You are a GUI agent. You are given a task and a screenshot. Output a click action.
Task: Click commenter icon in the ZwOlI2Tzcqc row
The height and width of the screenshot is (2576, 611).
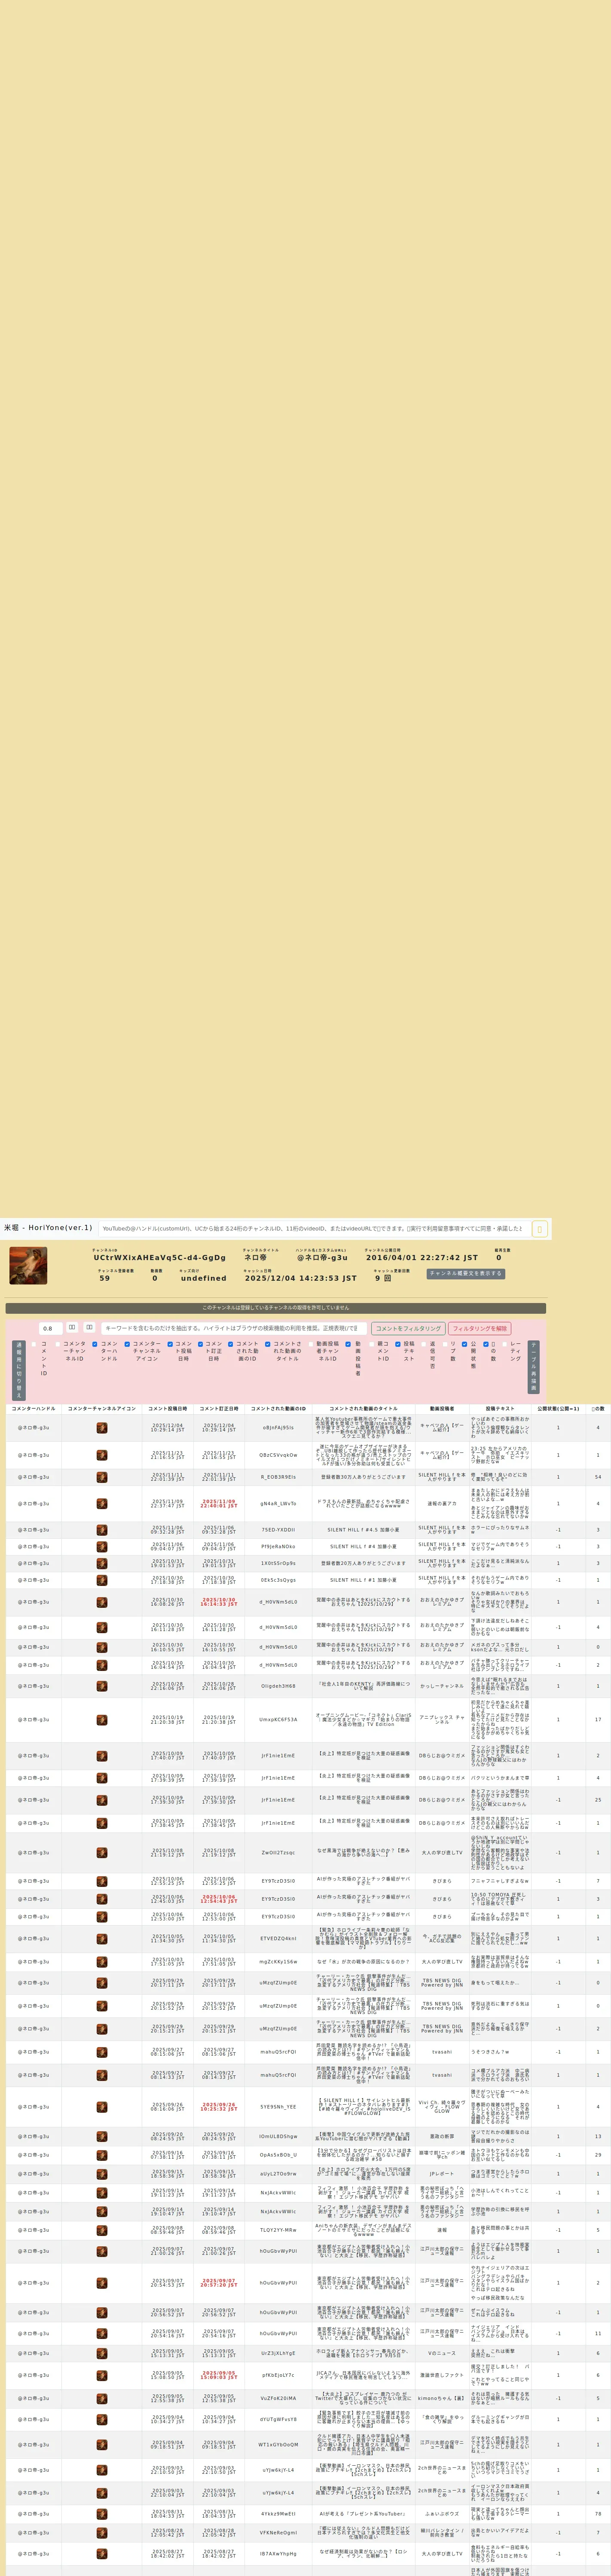(x=101, y=1852)
